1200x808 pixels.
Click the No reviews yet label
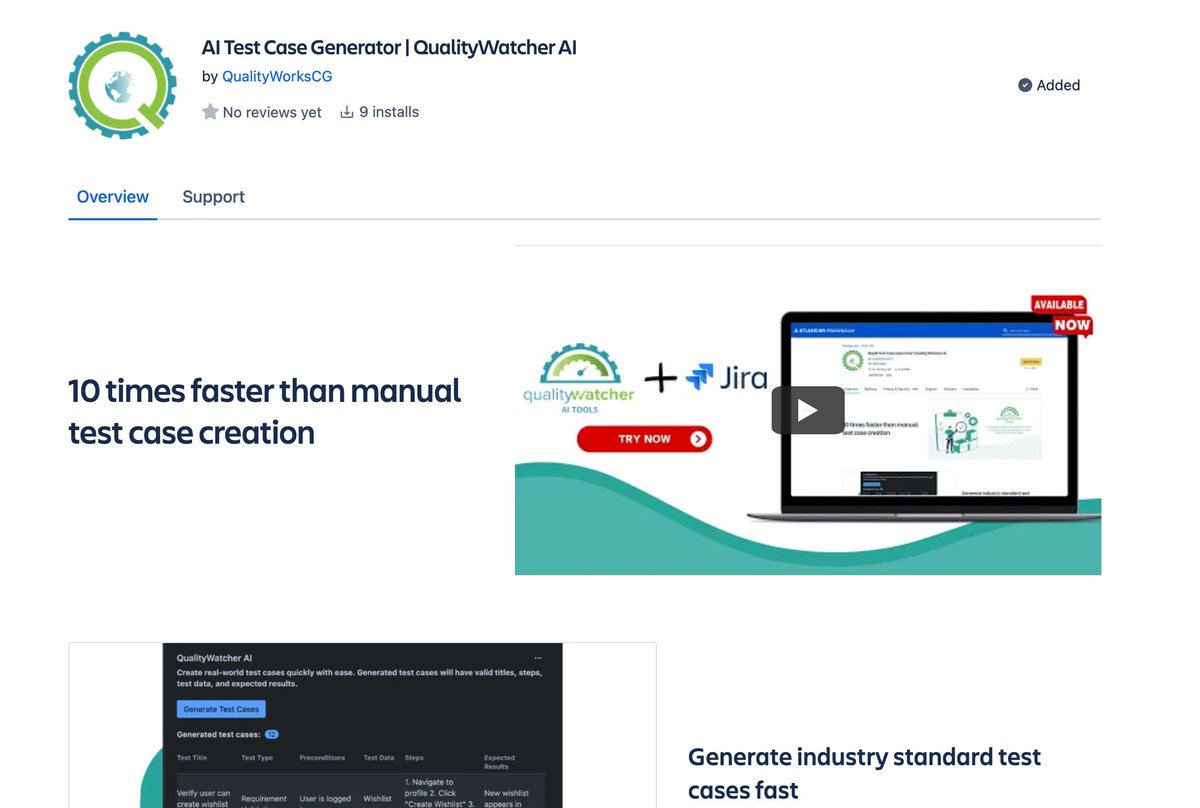[271, 111]
